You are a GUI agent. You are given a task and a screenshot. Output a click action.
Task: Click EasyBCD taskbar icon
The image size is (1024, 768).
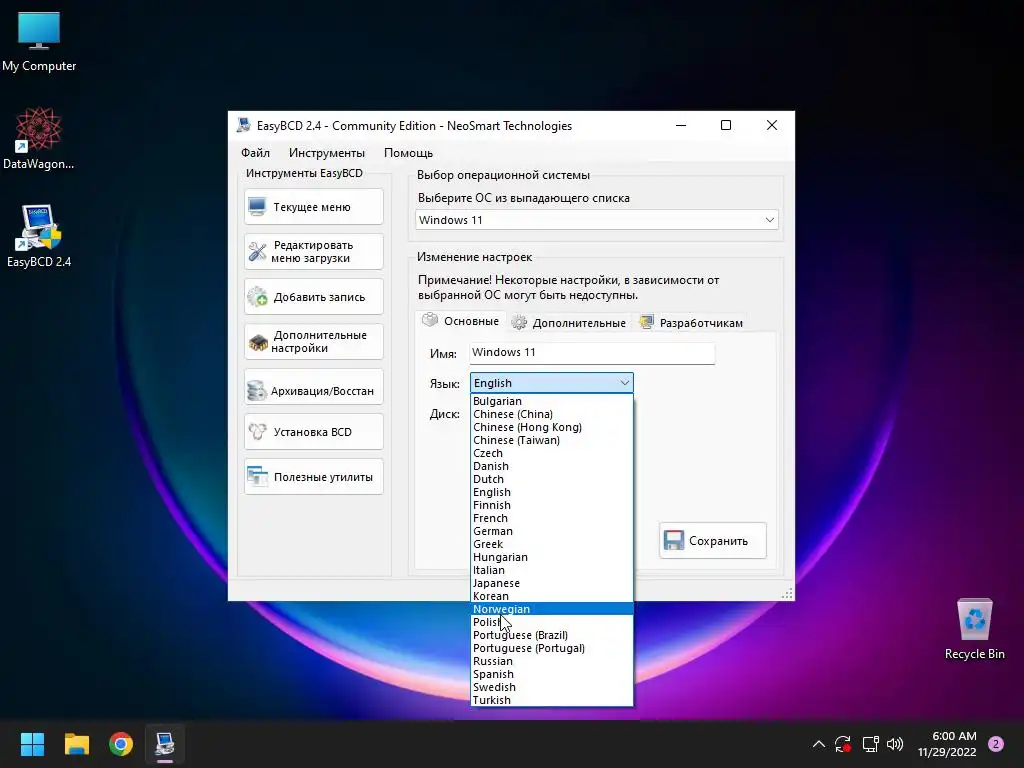(x=165, y=744)
